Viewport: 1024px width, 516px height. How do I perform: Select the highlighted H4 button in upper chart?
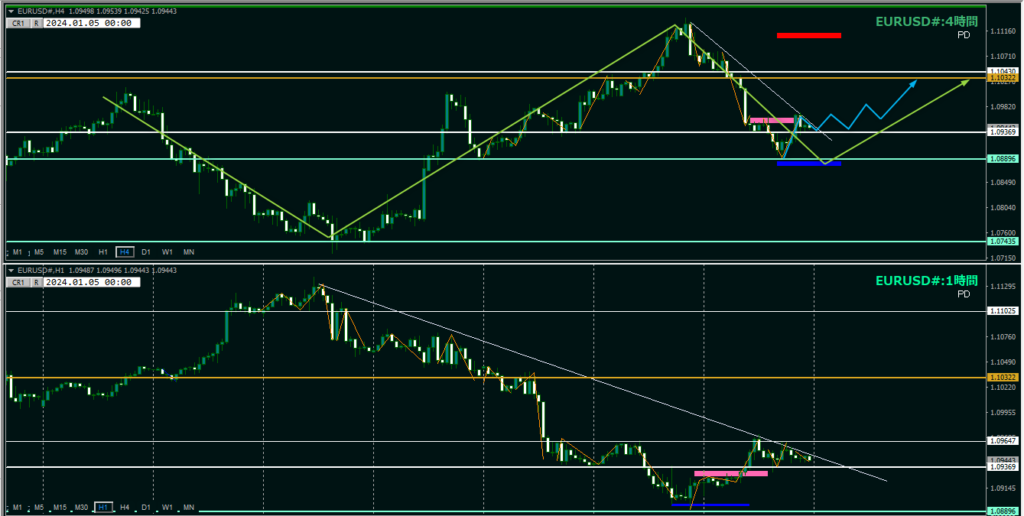(x=125, y=252)
